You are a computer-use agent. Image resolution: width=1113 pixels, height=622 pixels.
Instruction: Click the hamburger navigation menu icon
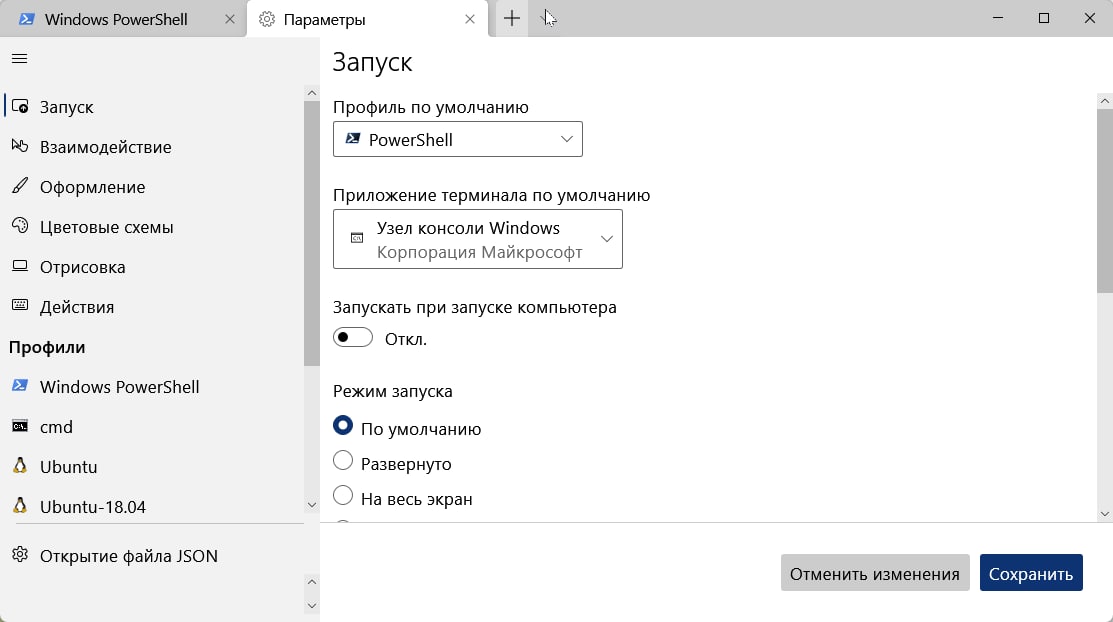19,58
